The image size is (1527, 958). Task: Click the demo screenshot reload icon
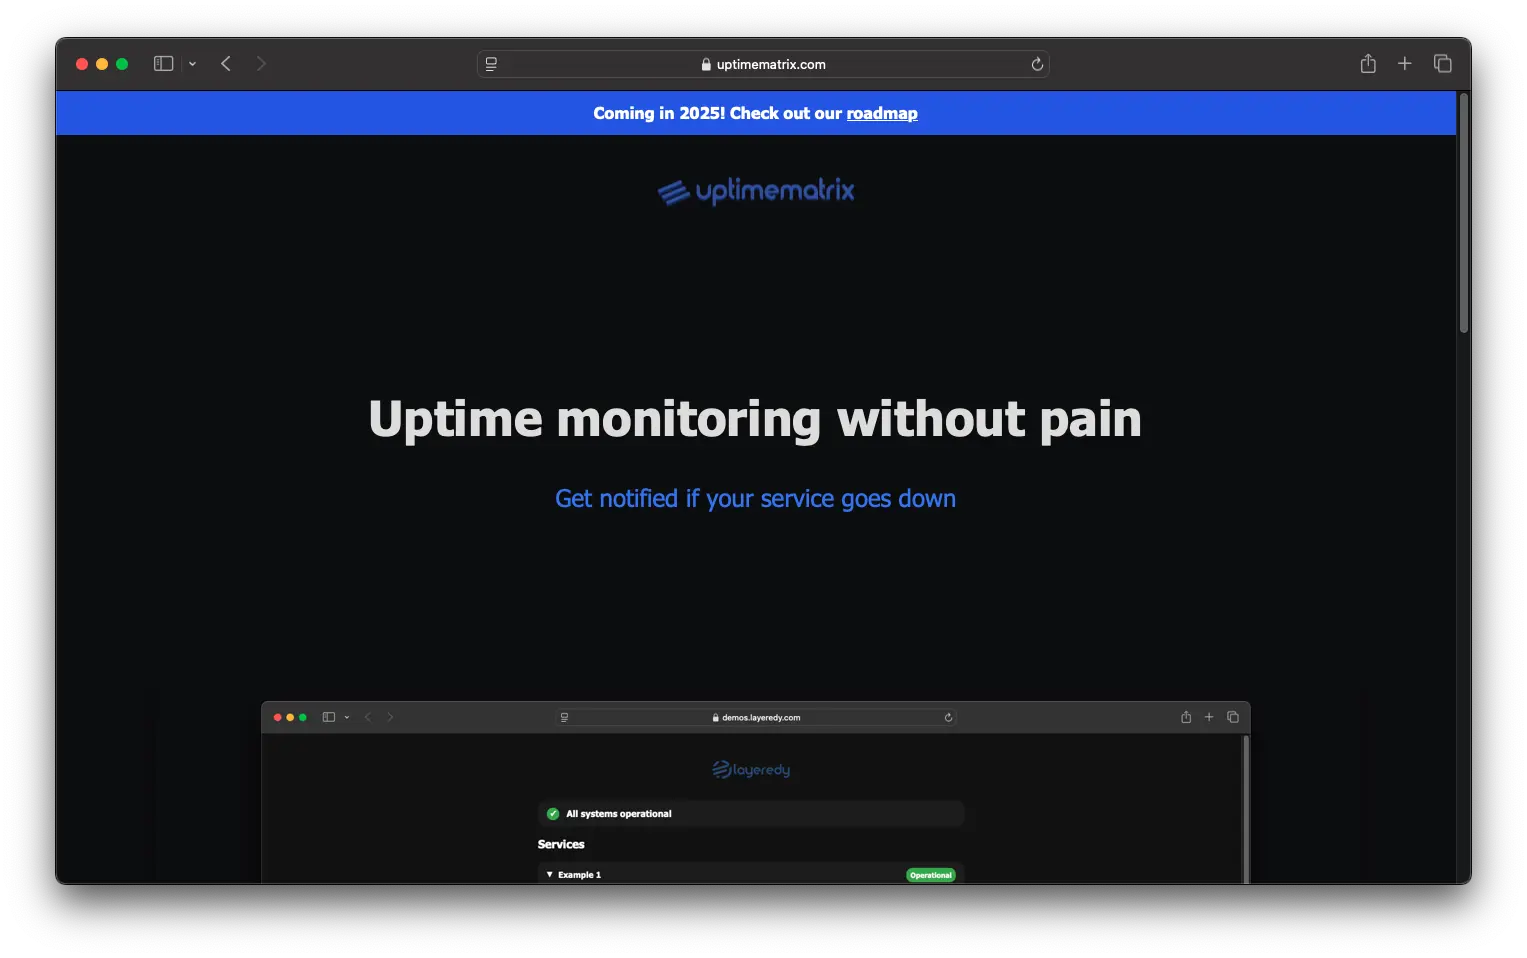948,717
